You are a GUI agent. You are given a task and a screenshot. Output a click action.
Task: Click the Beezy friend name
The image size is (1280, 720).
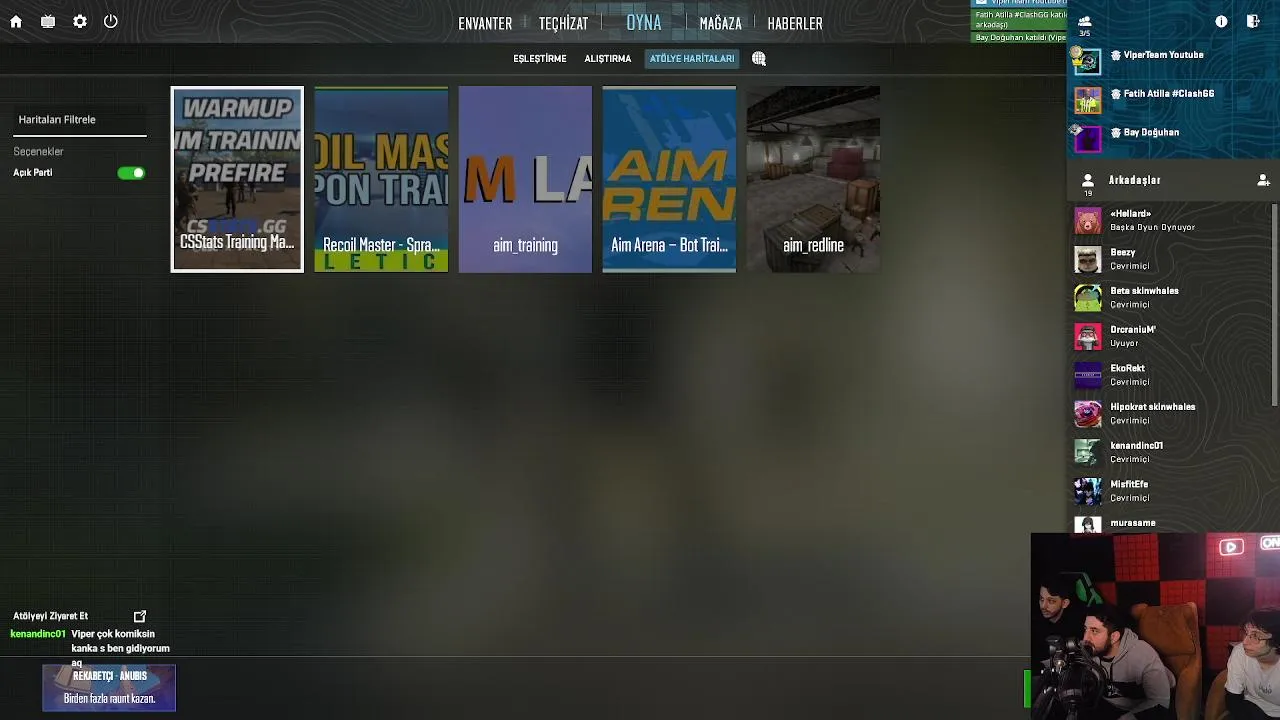1123,253
